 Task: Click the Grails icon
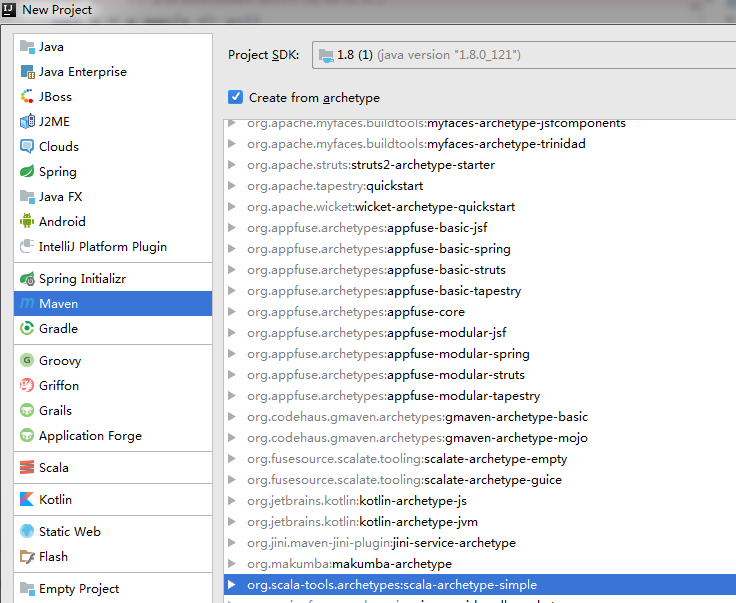pyautogui.click(x=27, y=411)
